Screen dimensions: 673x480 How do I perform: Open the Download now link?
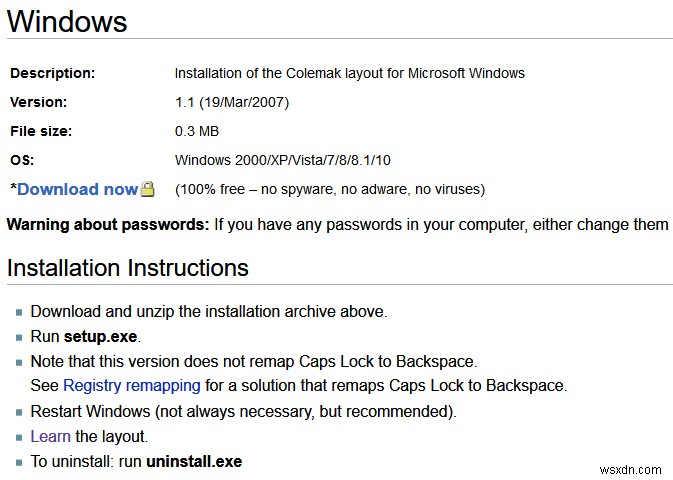pos(77,189)
